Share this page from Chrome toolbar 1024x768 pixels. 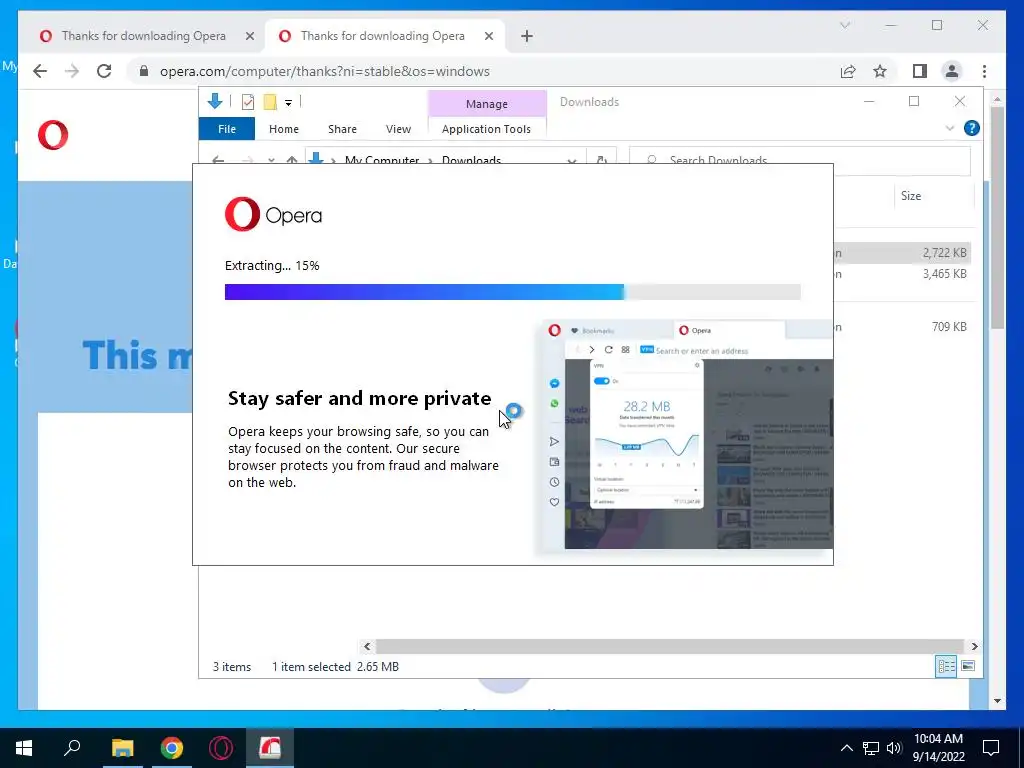[848, 71]
